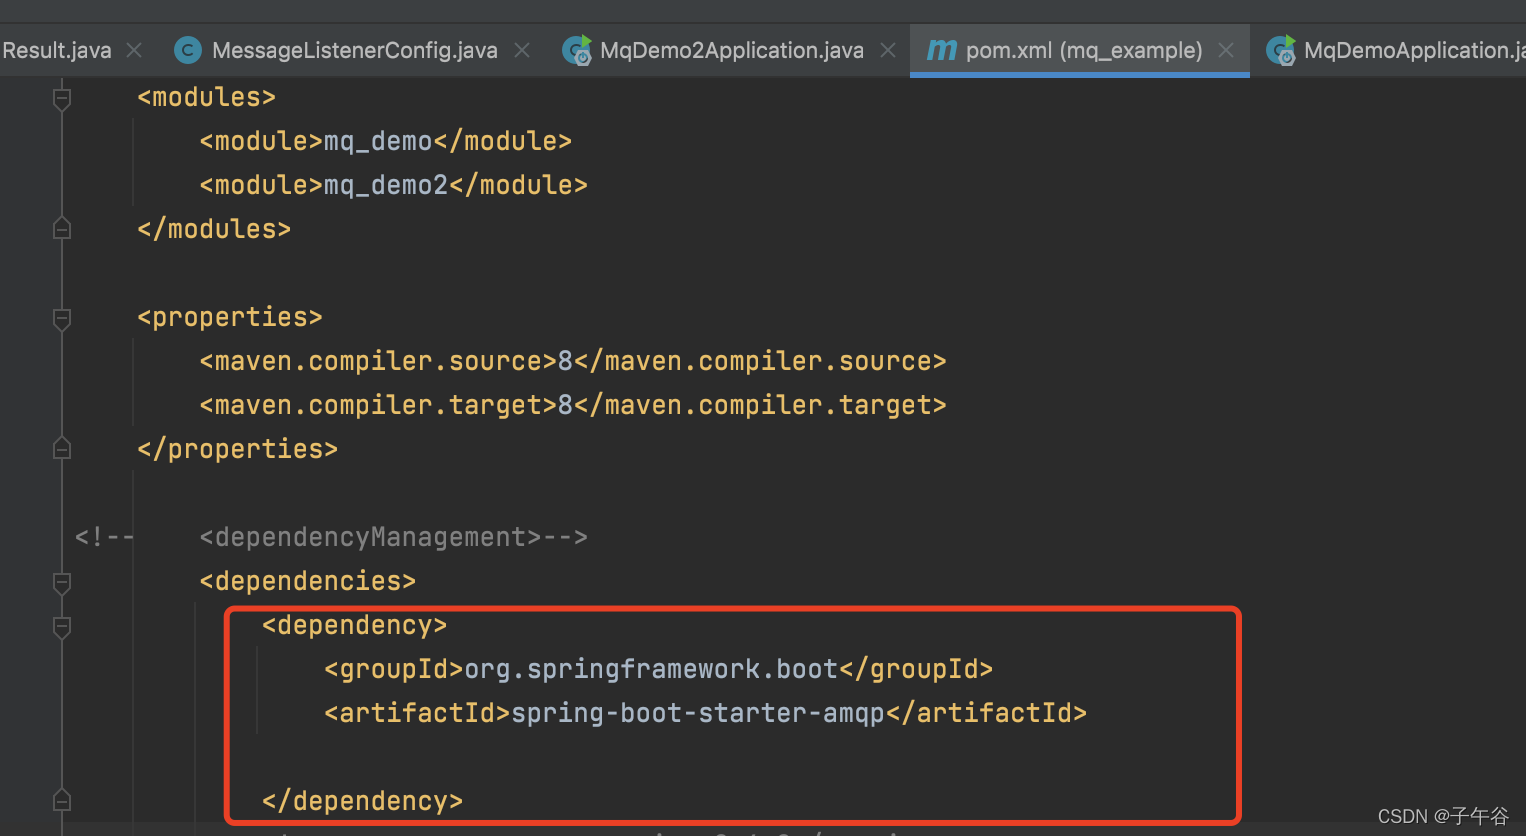Close the Result.java tab
This screenshot has height=836, width=1526.
tap(133, 50)
